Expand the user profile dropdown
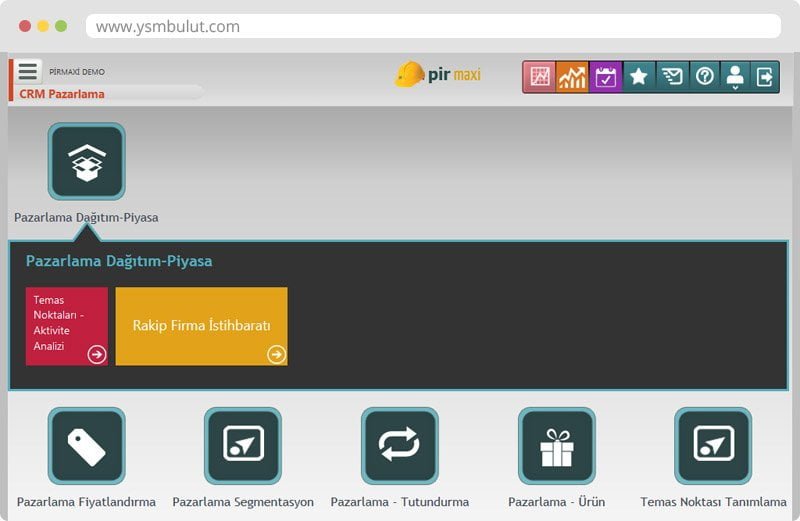 (x=736, y=78)
